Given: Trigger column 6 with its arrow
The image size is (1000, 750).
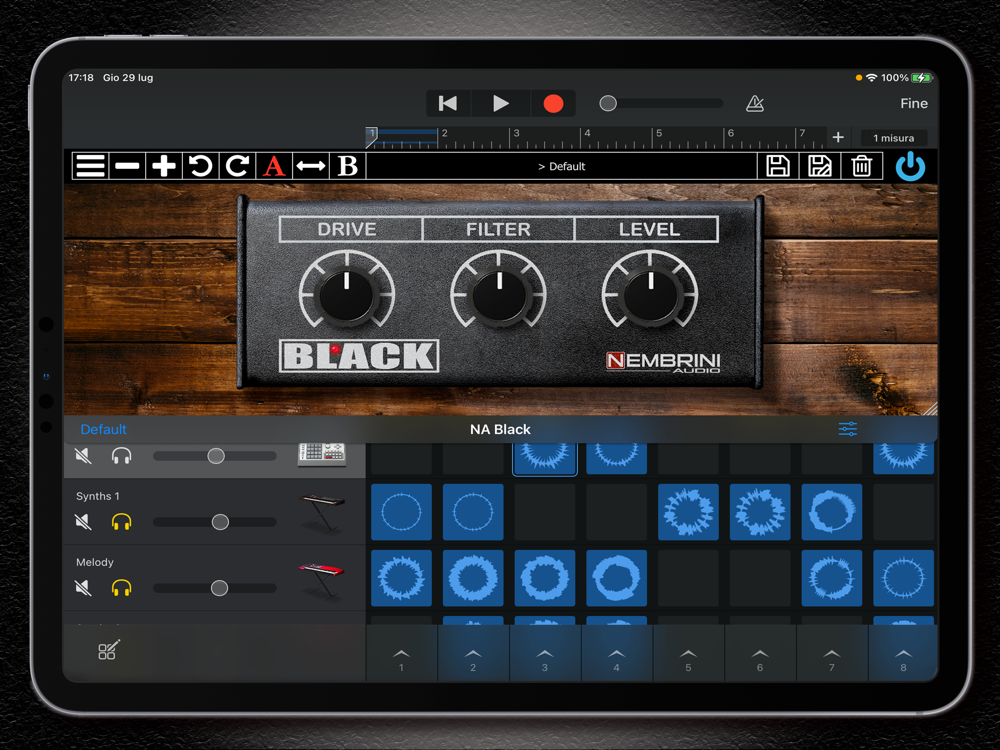Looking at the screenshot, I should coord(760,654).
